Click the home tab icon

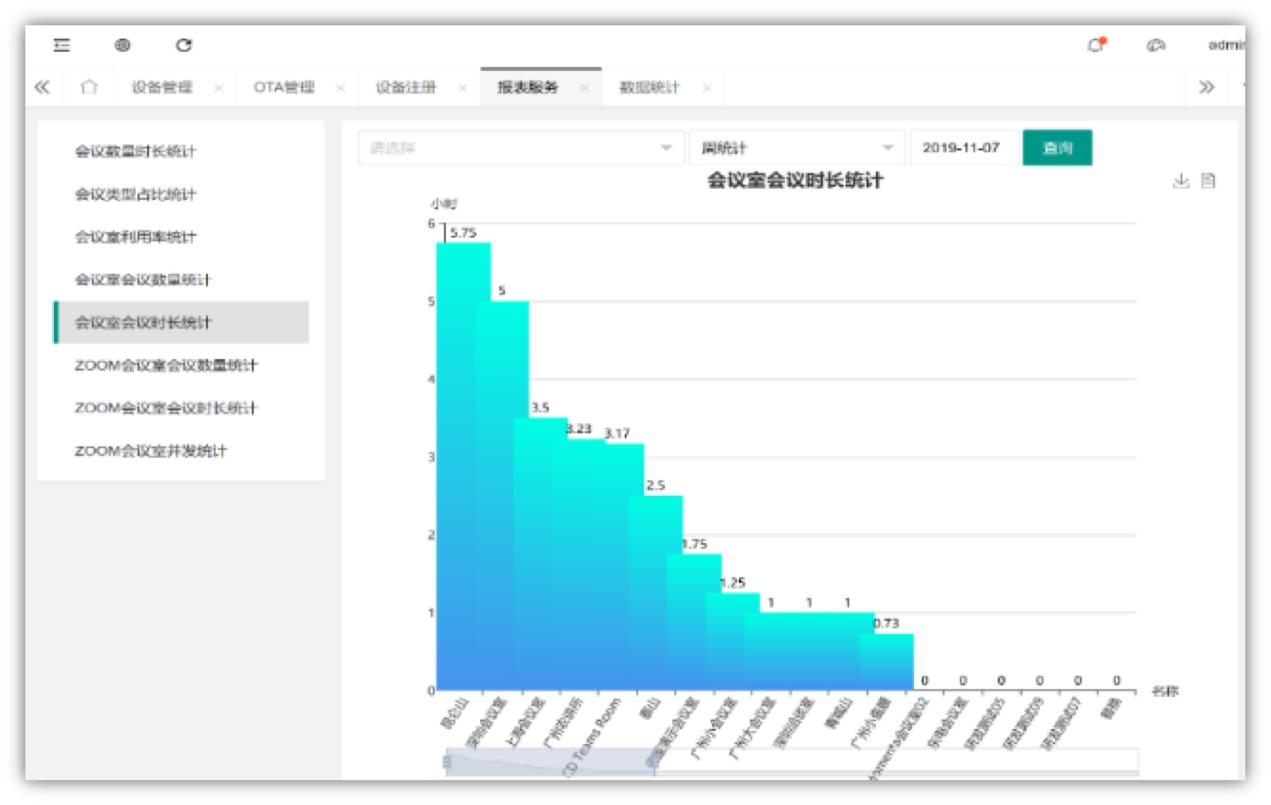pyautogui.click(x=89, y=88)
